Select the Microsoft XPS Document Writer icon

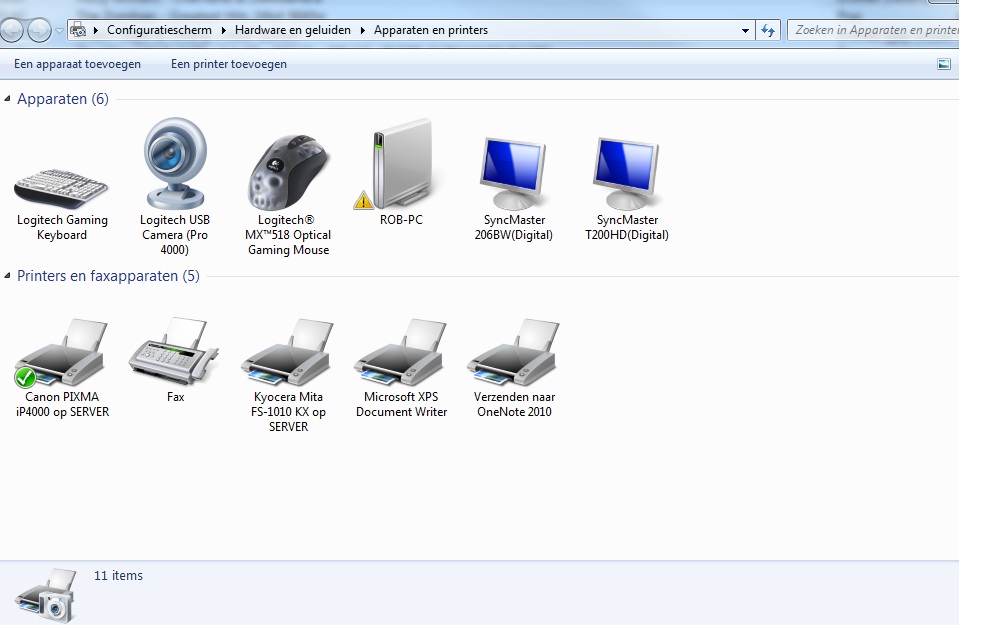tap(401, 352)
